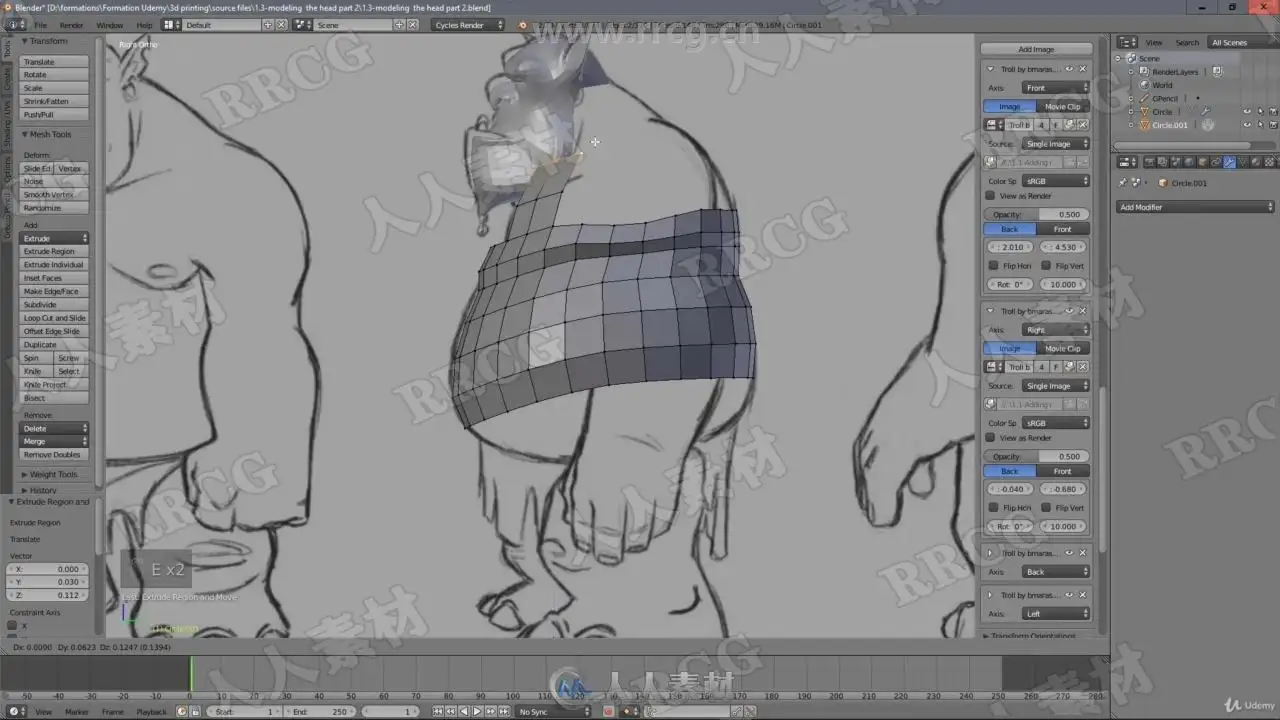
Task: Open the Add Modifier dropdown
Action: pyautogui.click(x=1197, y=207)
